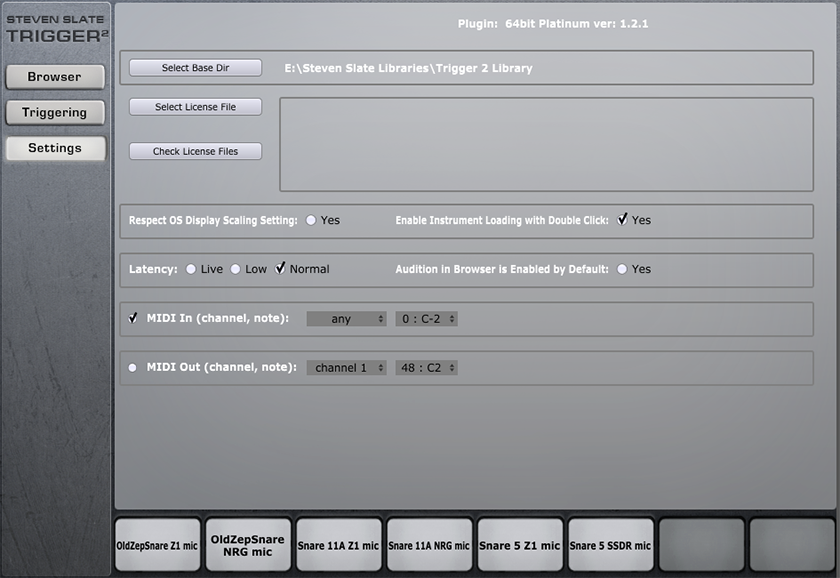The height and width of the screenshot is (578, 840).
Task: Click Check License Files button
Action: [195, 151]
